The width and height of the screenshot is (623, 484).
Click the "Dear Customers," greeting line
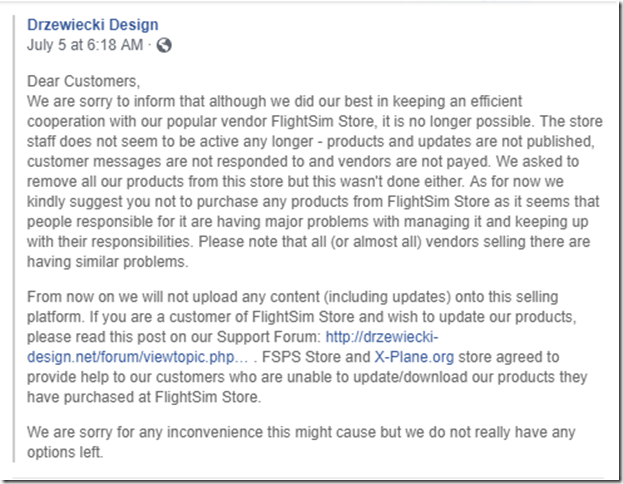[83, 81]
